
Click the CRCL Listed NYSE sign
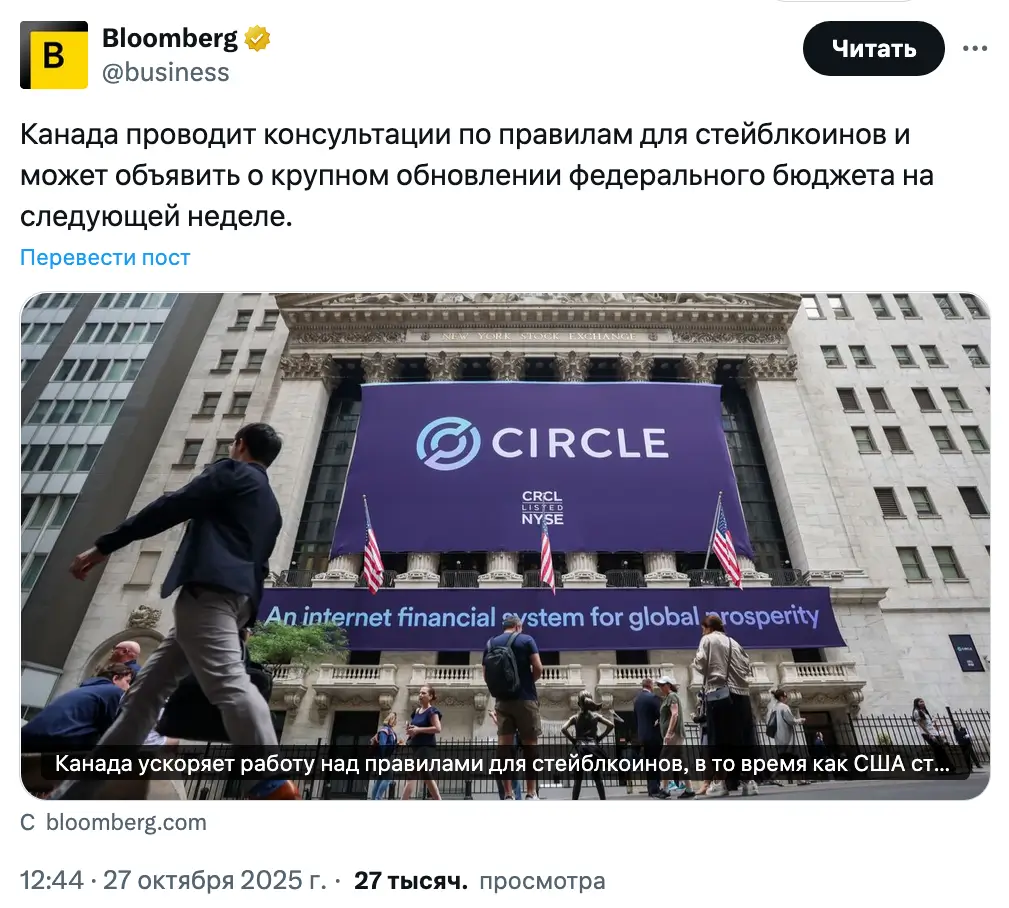[543, 508]
